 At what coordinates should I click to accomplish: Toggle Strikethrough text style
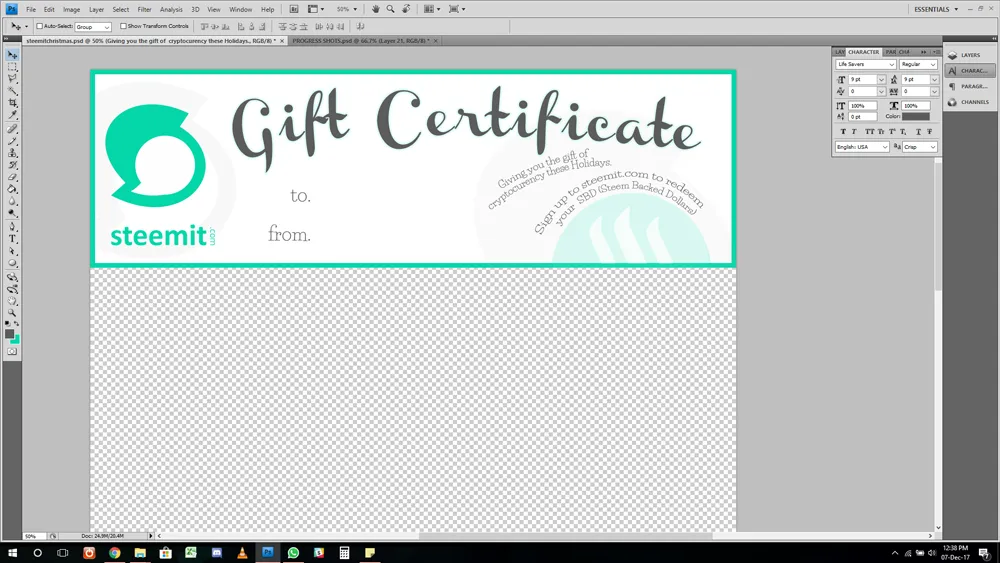coord(930,132)
